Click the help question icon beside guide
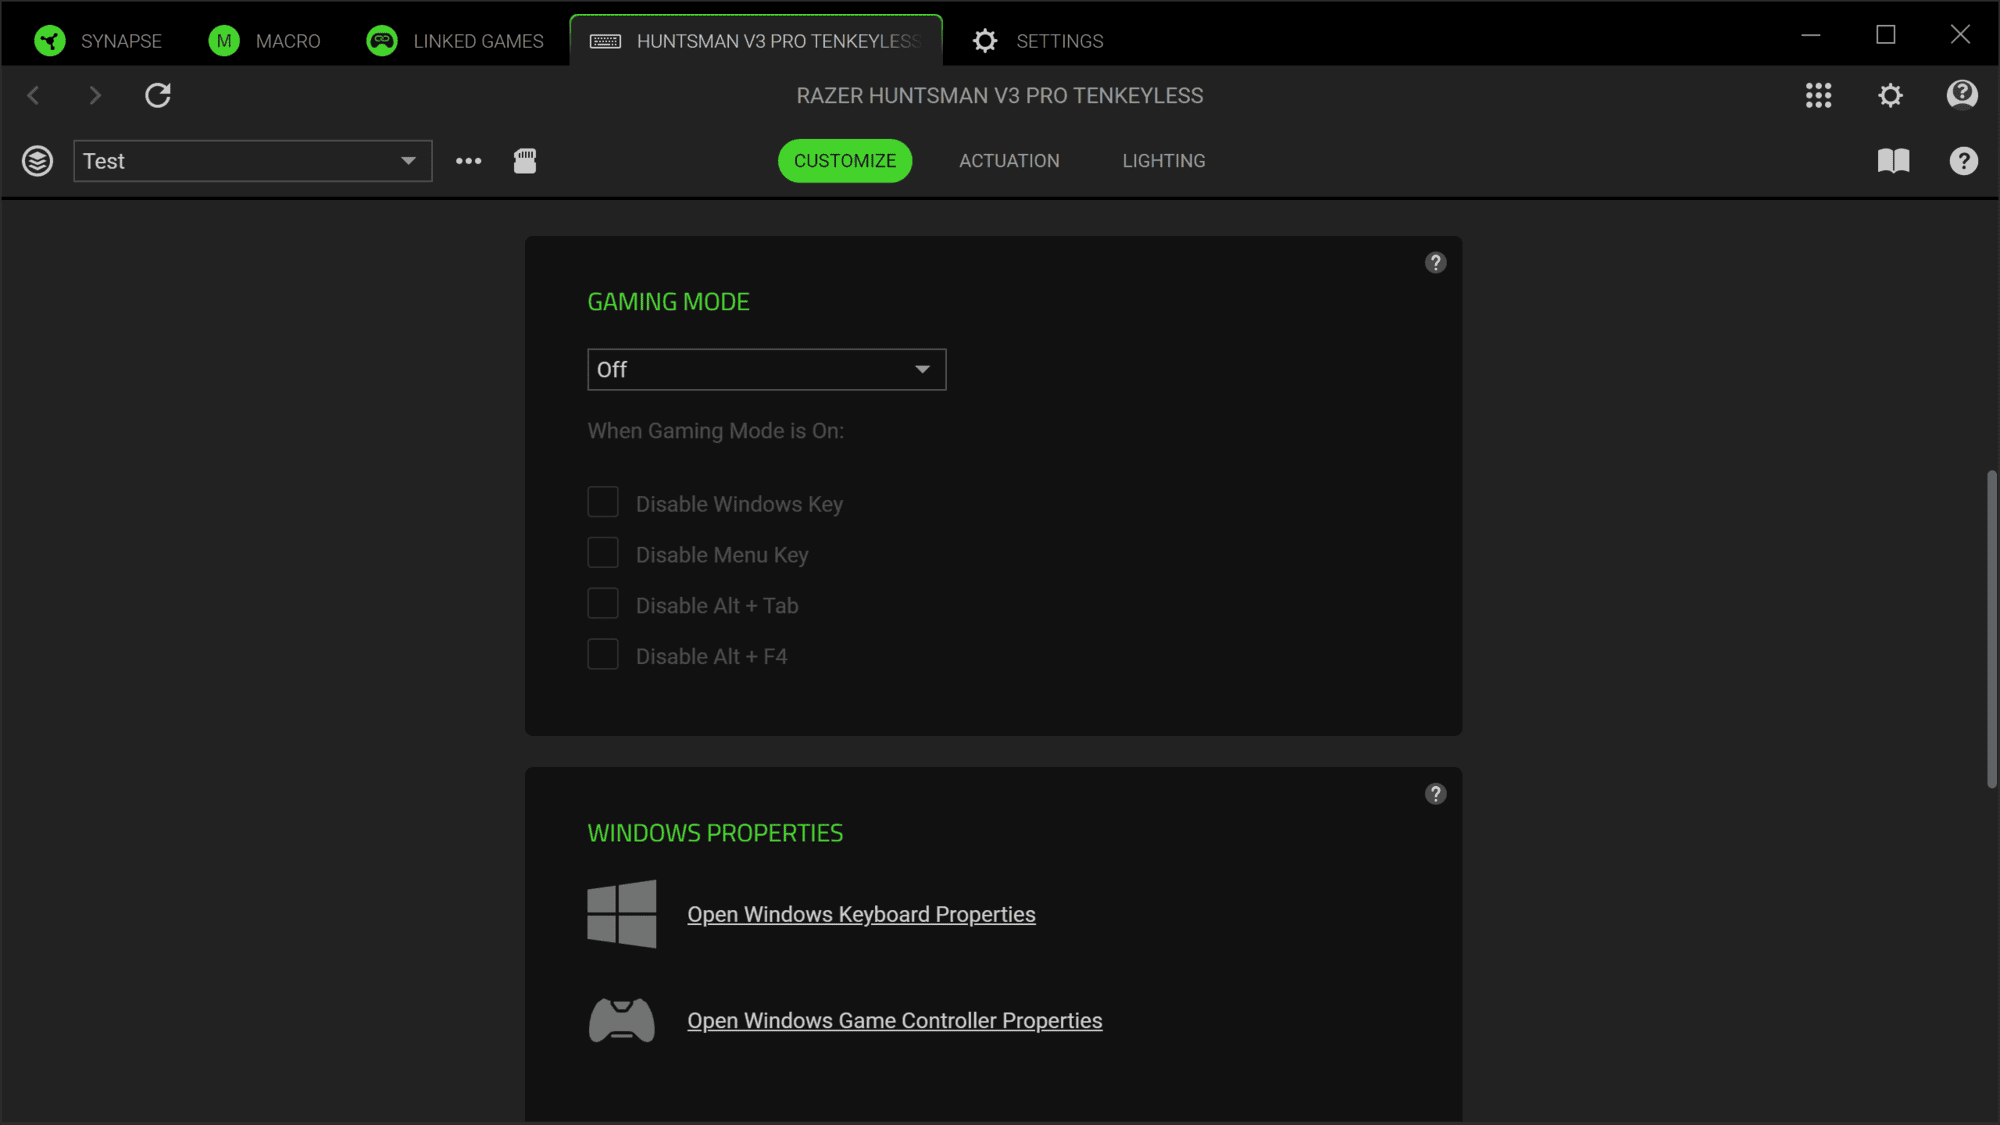This screenshot has height=1125, width=2000. click(1963, 161)
